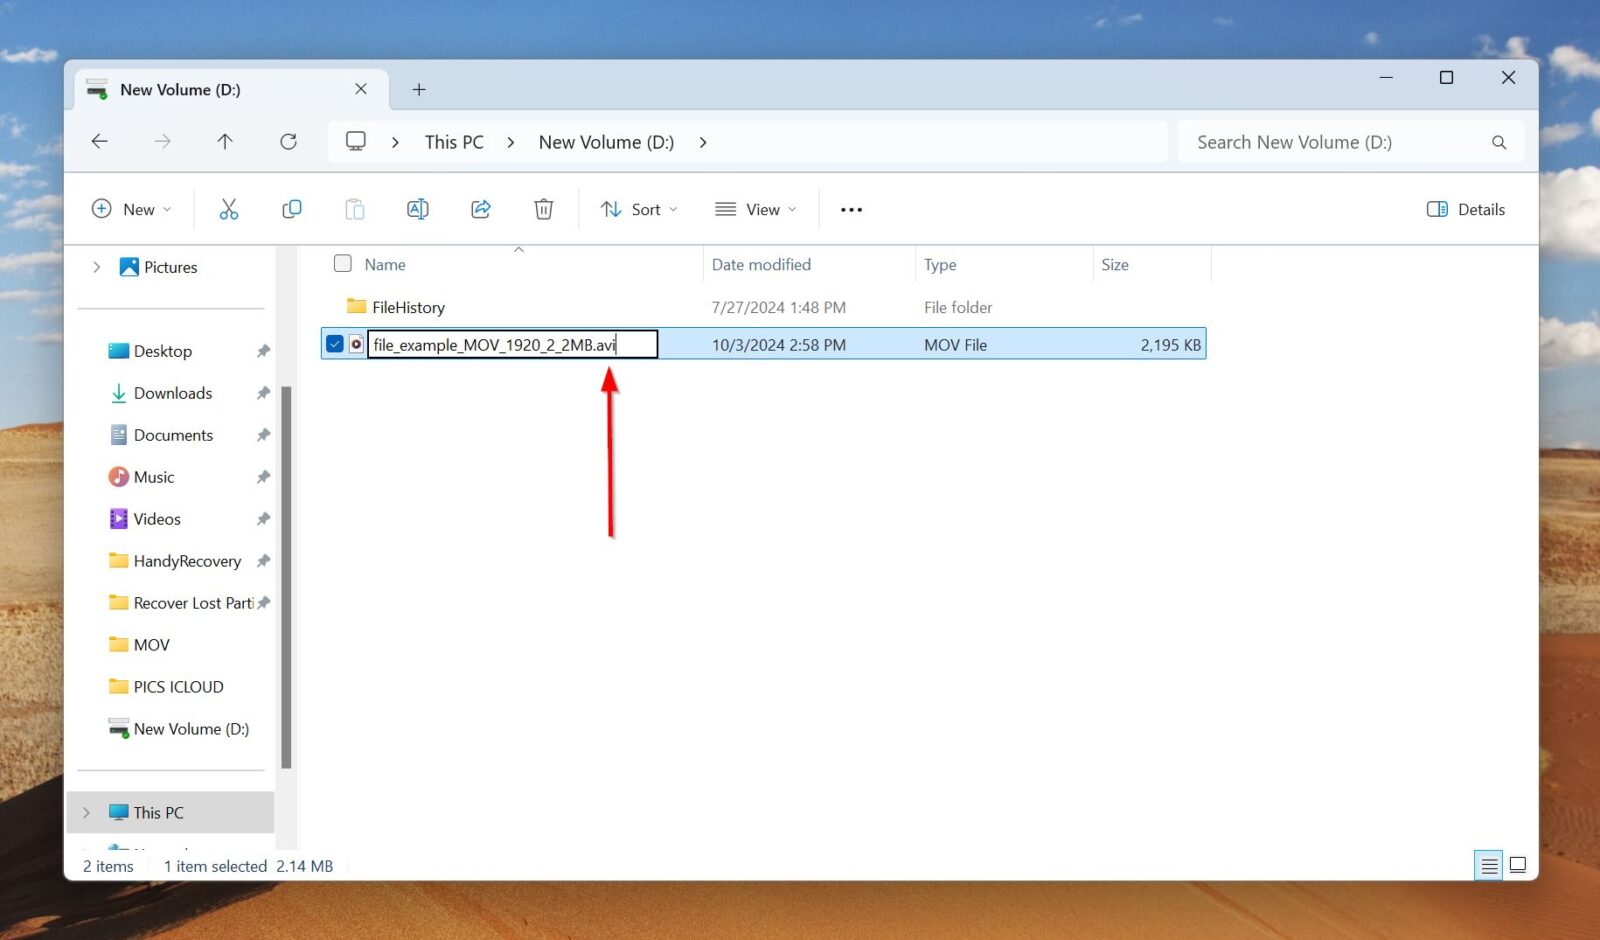Open the See more menu
Image resolution: width=1600 pixels, height=940 pixels.
(x=851, y=209)
